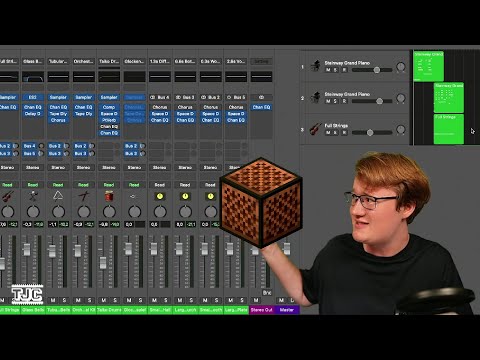Solo the Orchestral Kit mixer channel
Image resolution: width=480 pixels, height=360 pixels.
pyautogui.click(x=90, y=300)
